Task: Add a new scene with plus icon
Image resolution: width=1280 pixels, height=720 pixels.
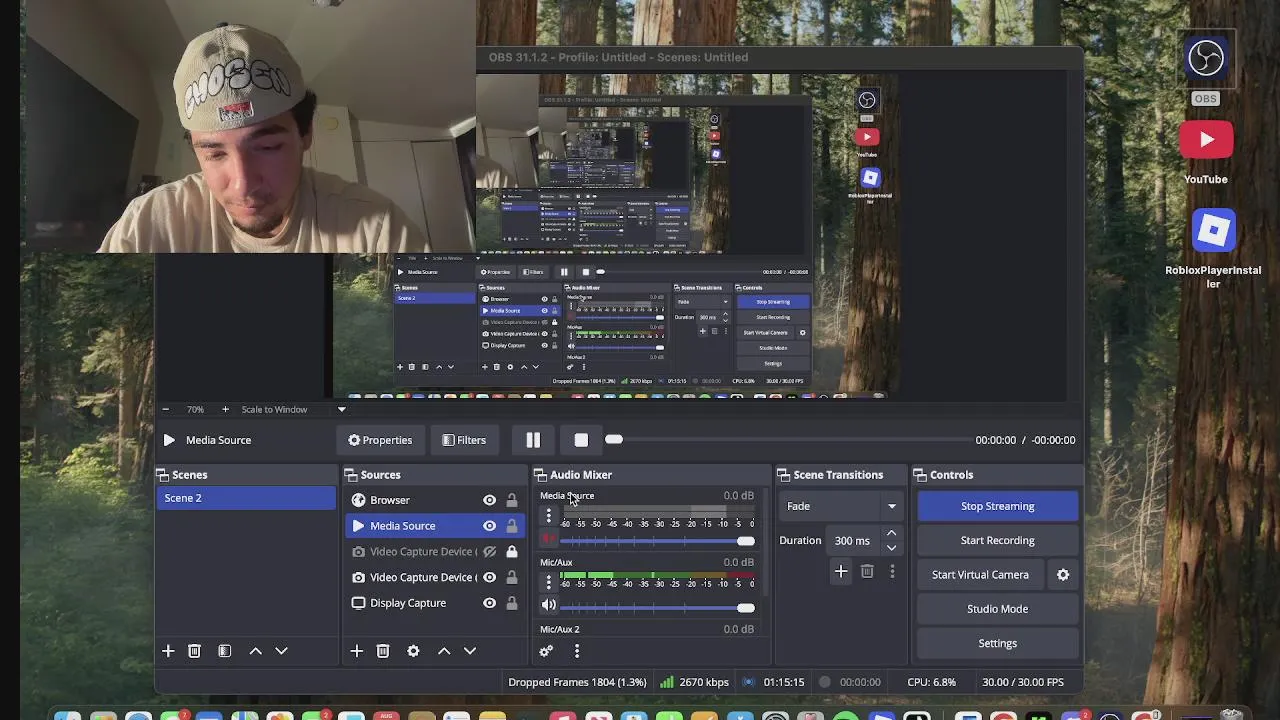Action: tap(168, 651)
